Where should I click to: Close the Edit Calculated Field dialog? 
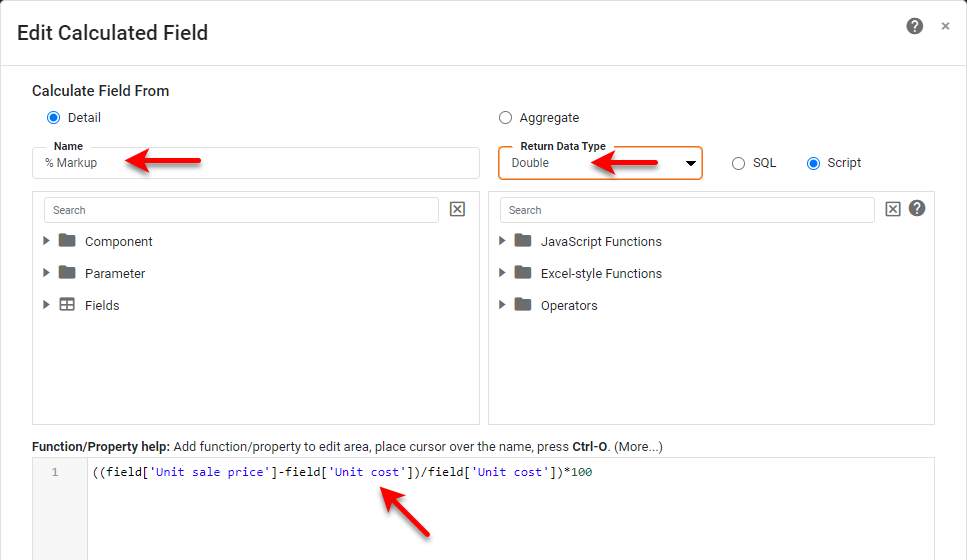point(945,26)
